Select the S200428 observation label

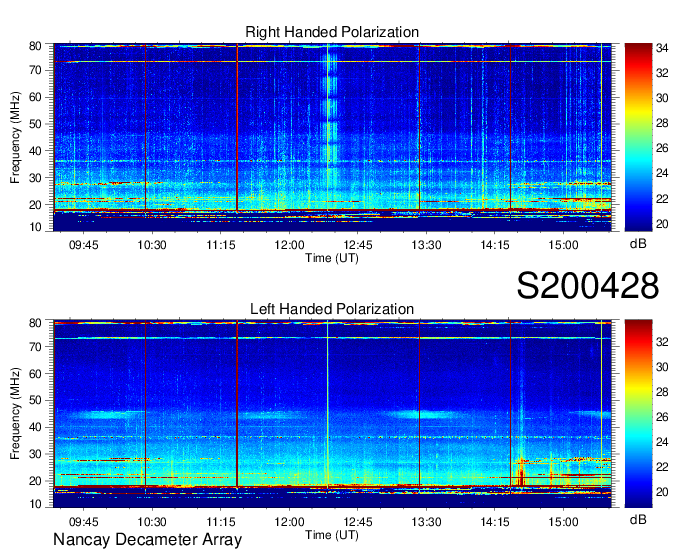[588, 286]
